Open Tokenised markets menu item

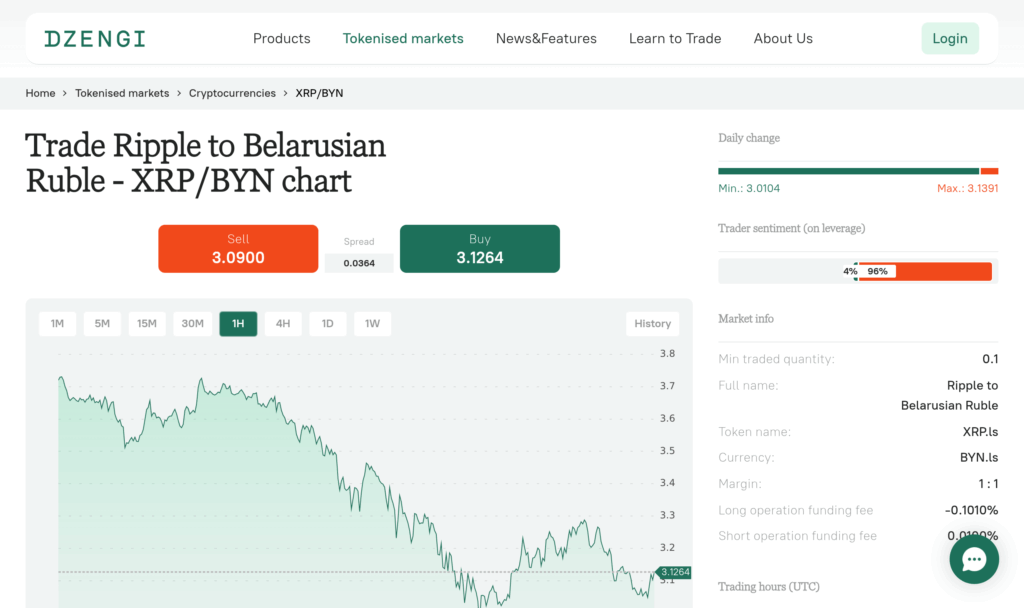coord(403,39)
